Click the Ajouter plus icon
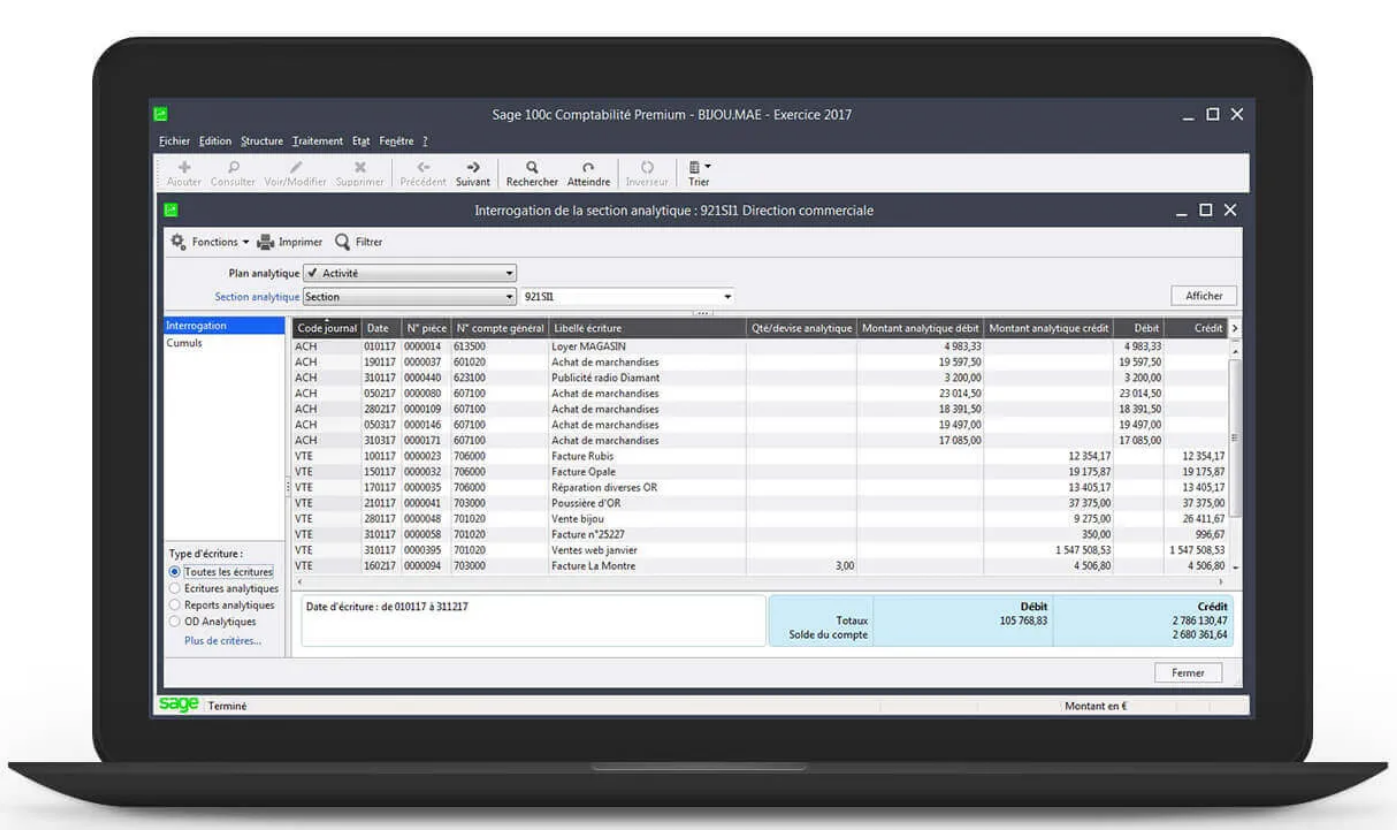The image size is (1397, 830). click(x=182, y=170)
